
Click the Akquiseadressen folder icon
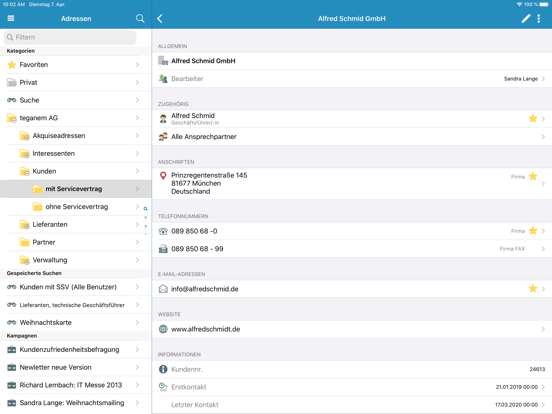(25, 136)
